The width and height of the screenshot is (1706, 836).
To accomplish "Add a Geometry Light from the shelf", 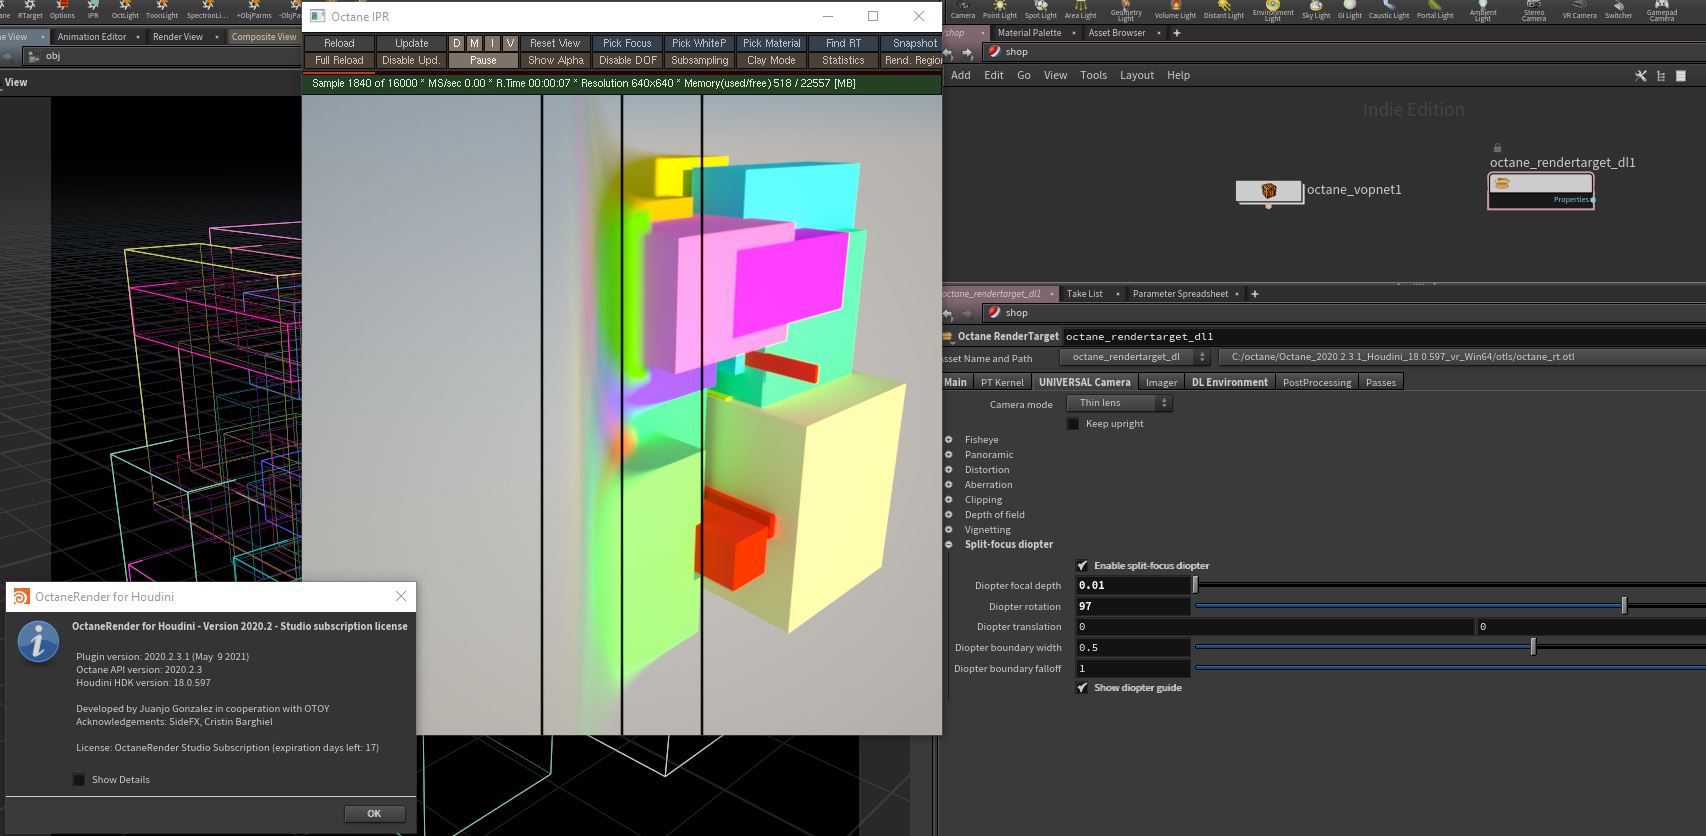I will point(1126,11).
